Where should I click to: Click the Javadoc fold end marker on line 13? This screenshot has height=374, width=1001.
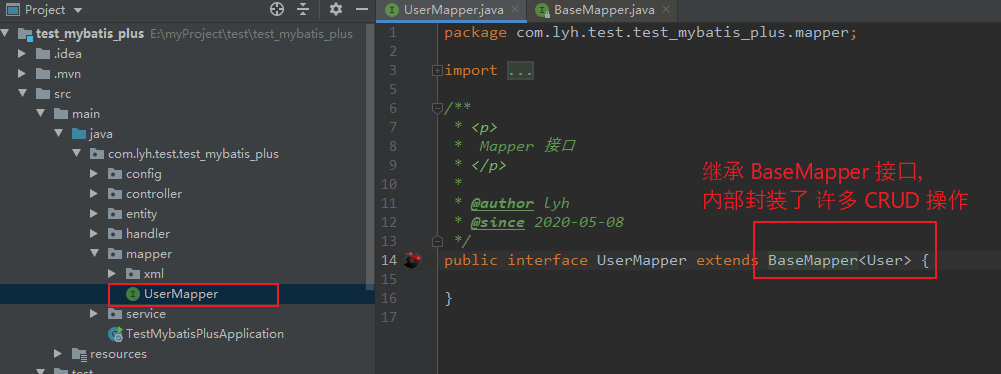(x=437, y=241)
